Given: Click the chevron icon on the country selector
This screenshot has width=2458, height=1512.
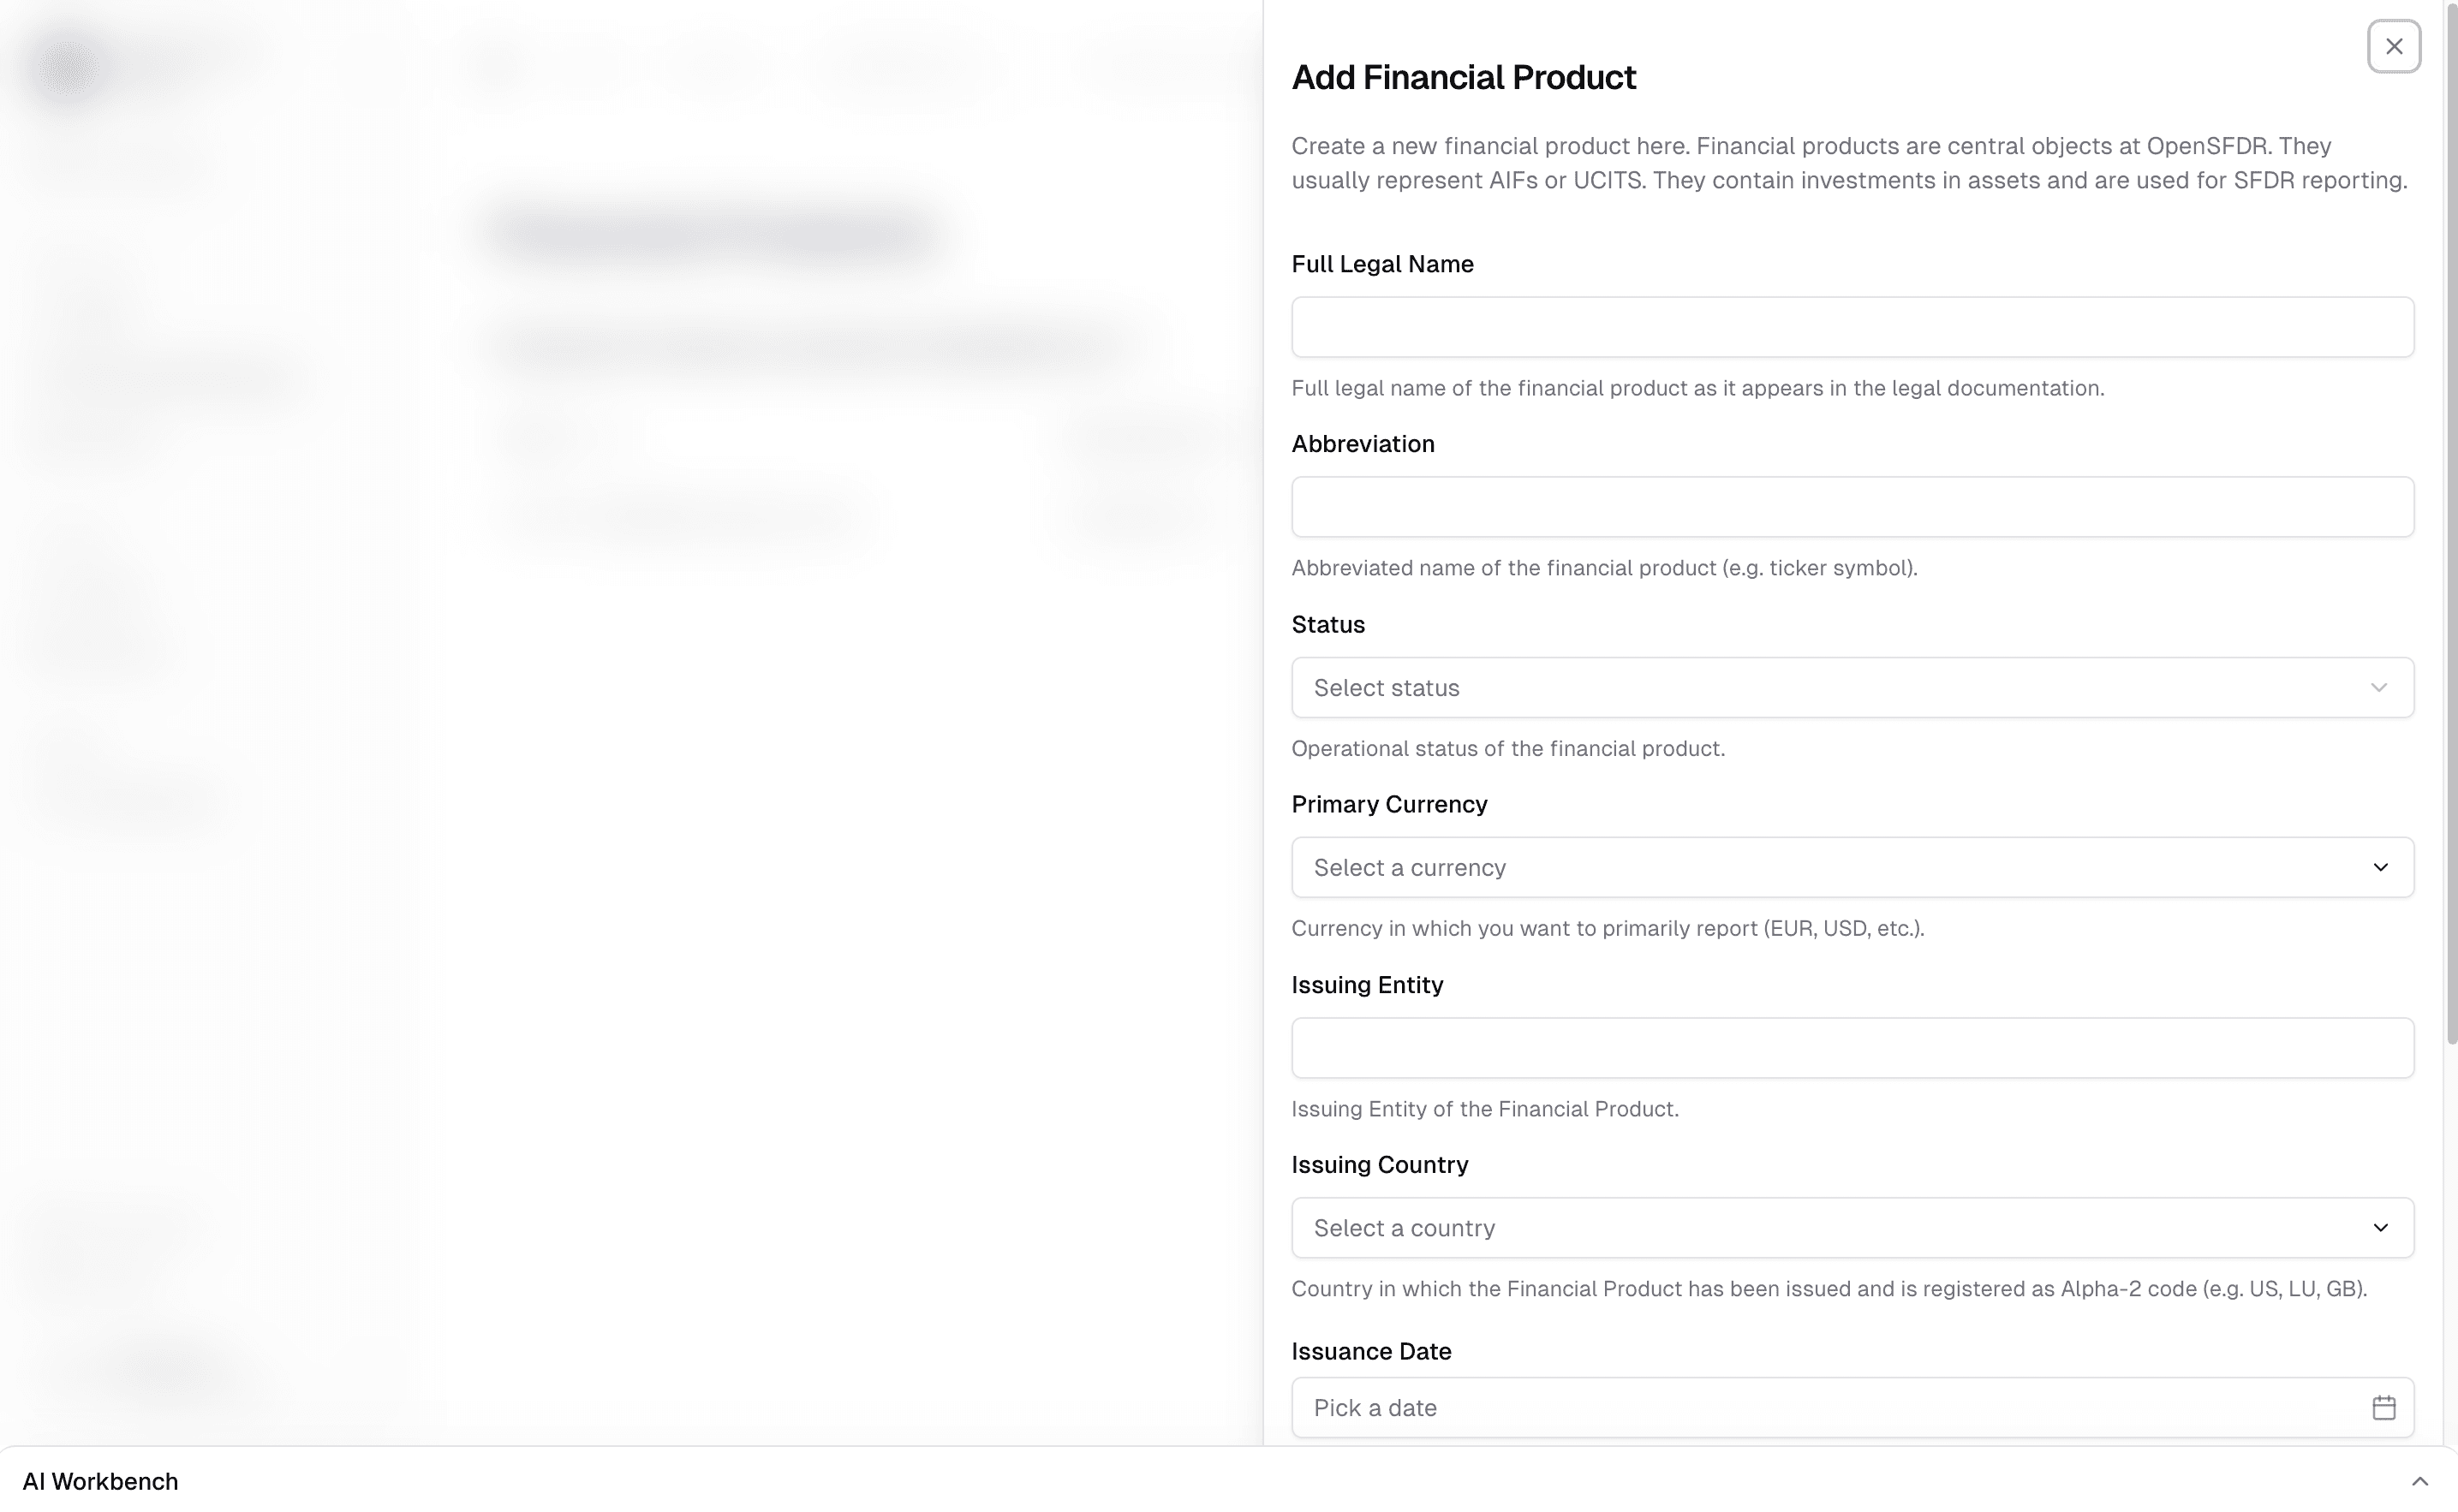Looking at the screenshot, I should (2381, 1227).
